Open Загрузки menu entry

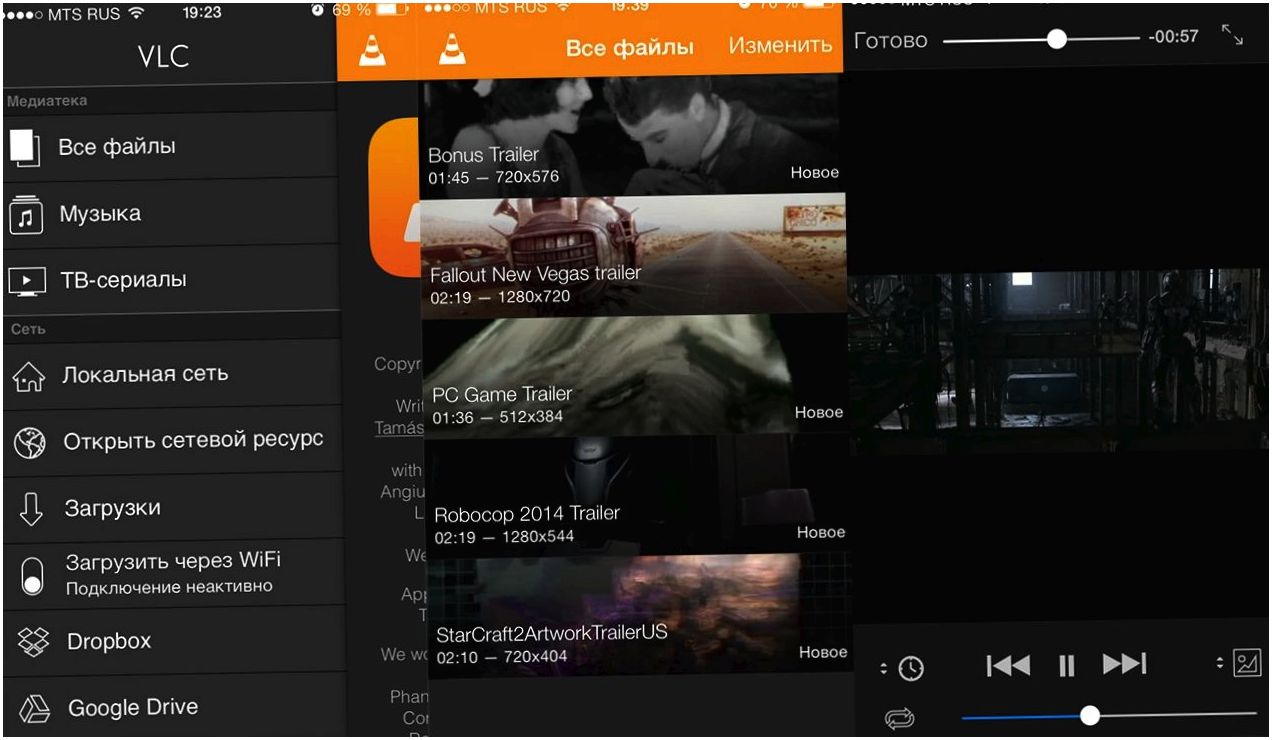172,508
